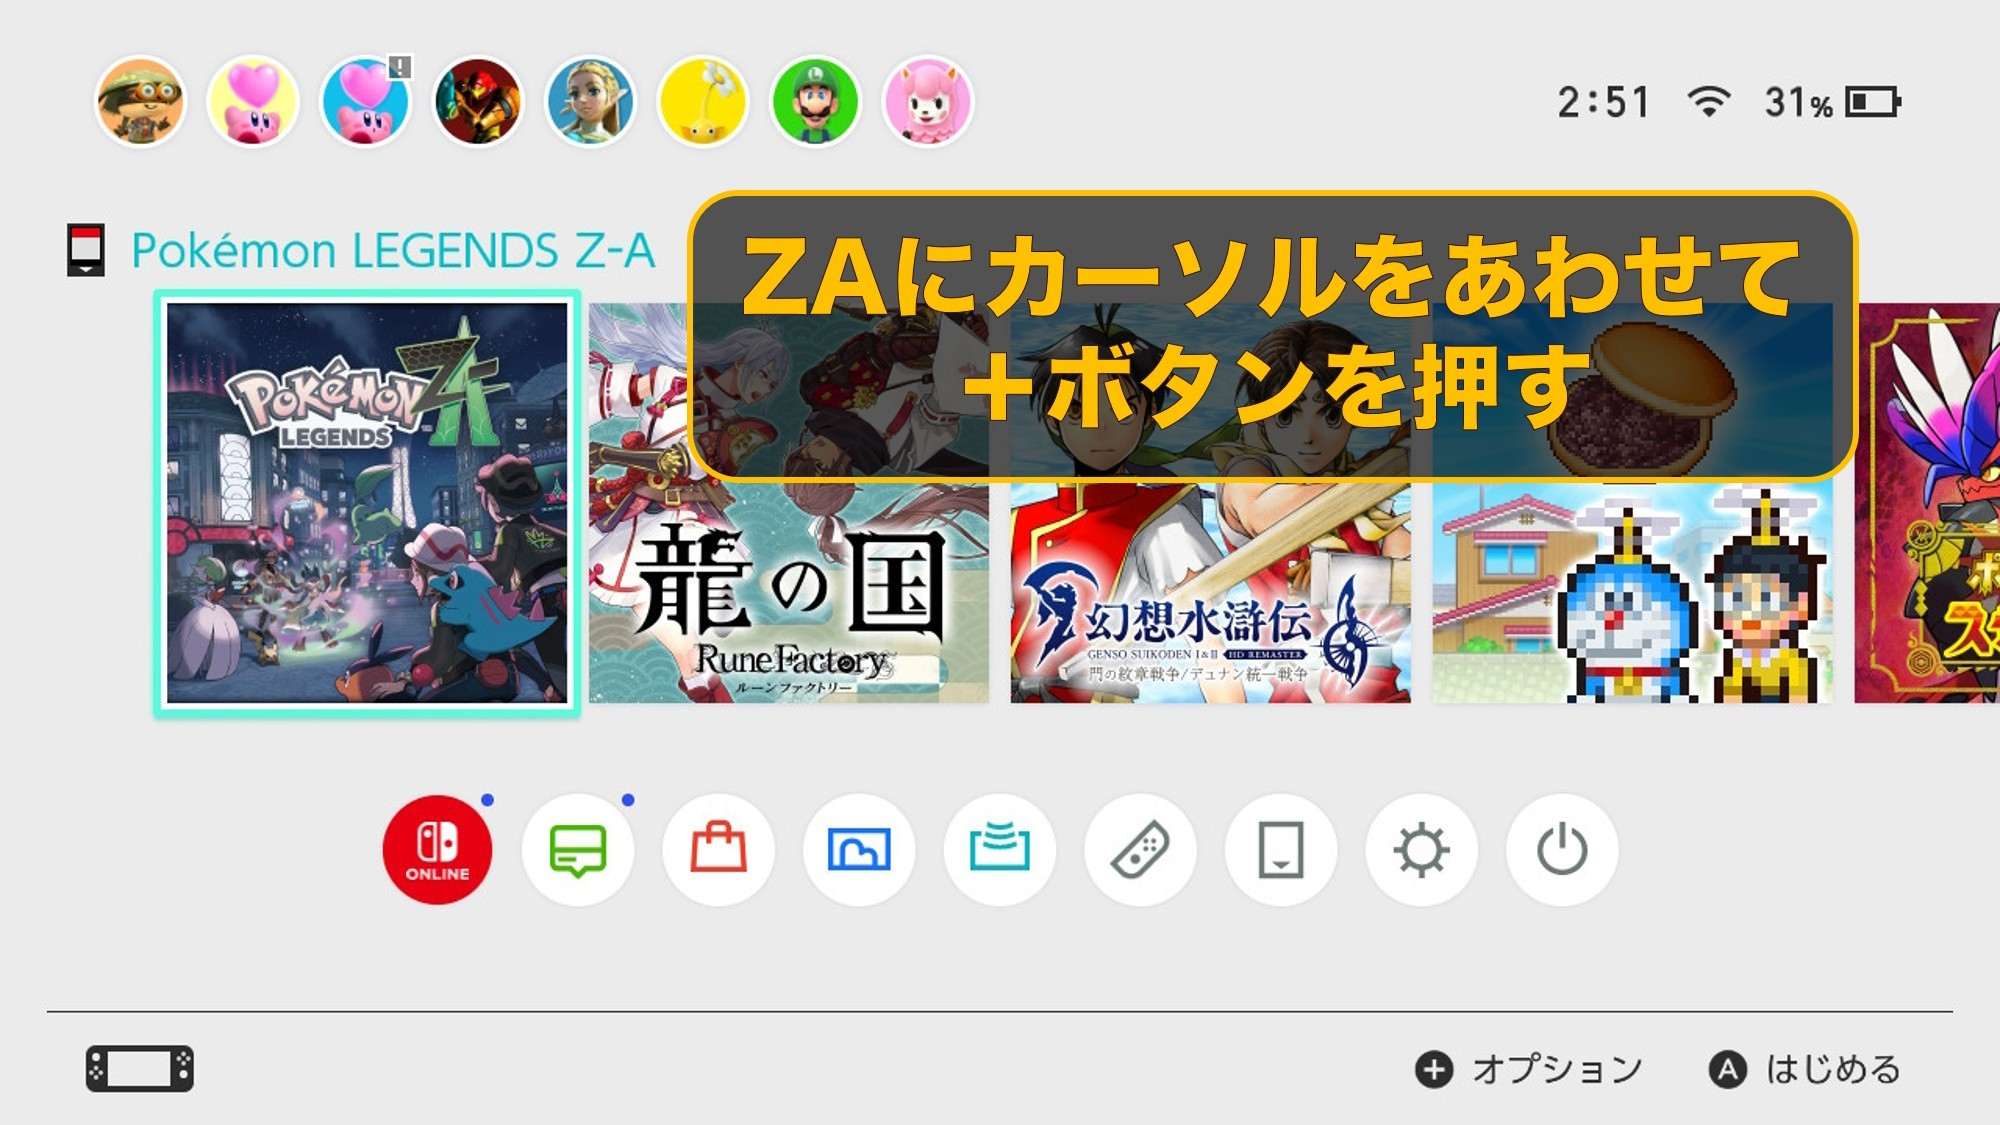The image size is (2000, 1125).
Task: Open System Settings gear icon
Action: [1421, 850]
